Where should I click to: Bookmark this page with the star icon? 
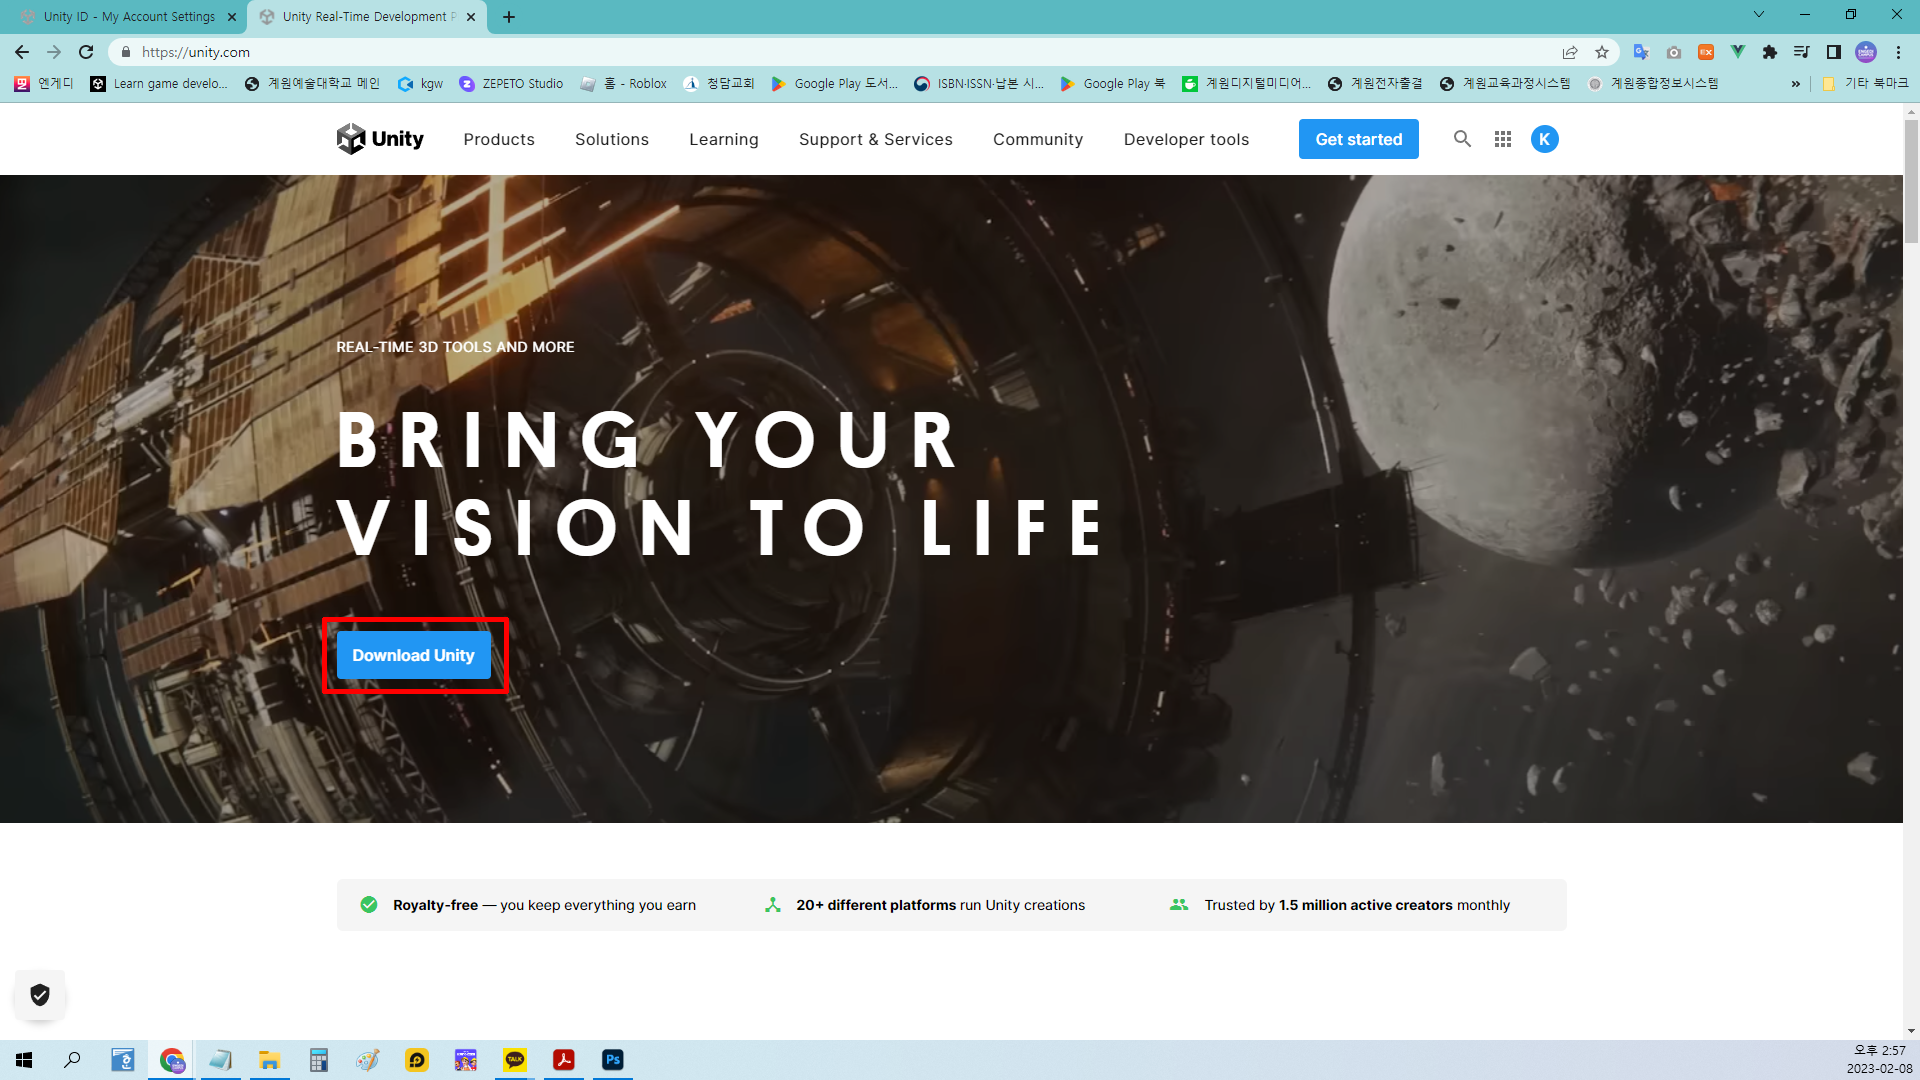1602,52
